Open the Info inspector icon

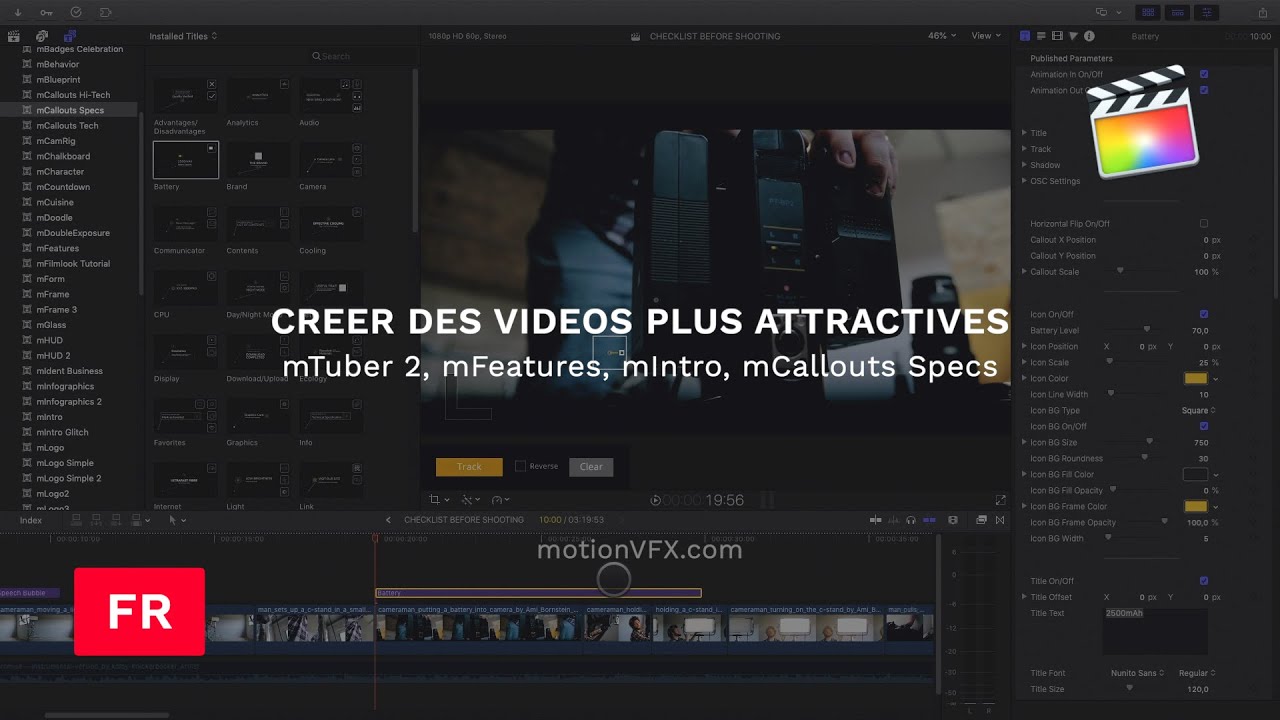pos(1089,36)
